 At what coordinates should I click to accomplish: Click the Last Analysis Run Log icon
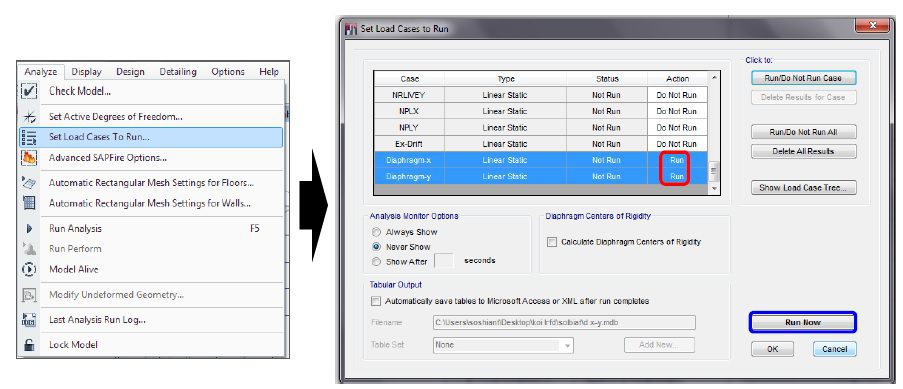[x=29, y=320]
